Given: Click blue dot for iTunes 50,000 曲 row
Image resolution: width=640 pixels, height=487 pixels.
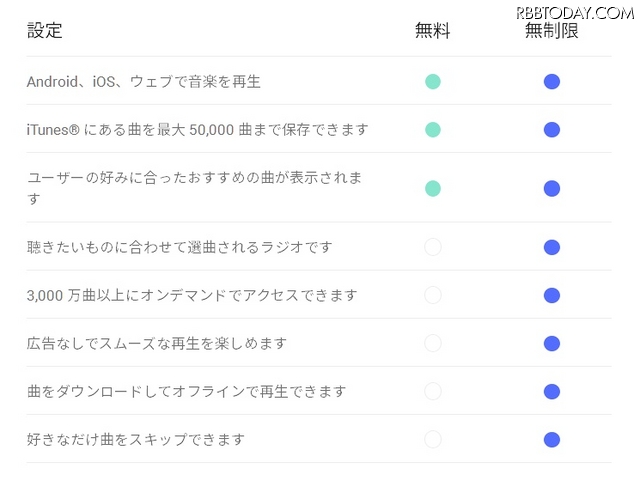Looking at the screenshot, I should point(551,130).
